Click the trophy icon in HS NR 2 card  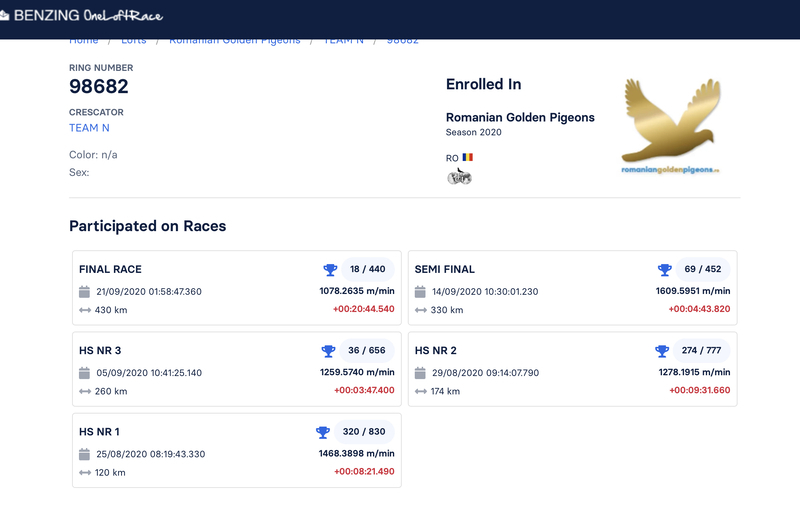(x=661, y=351)
